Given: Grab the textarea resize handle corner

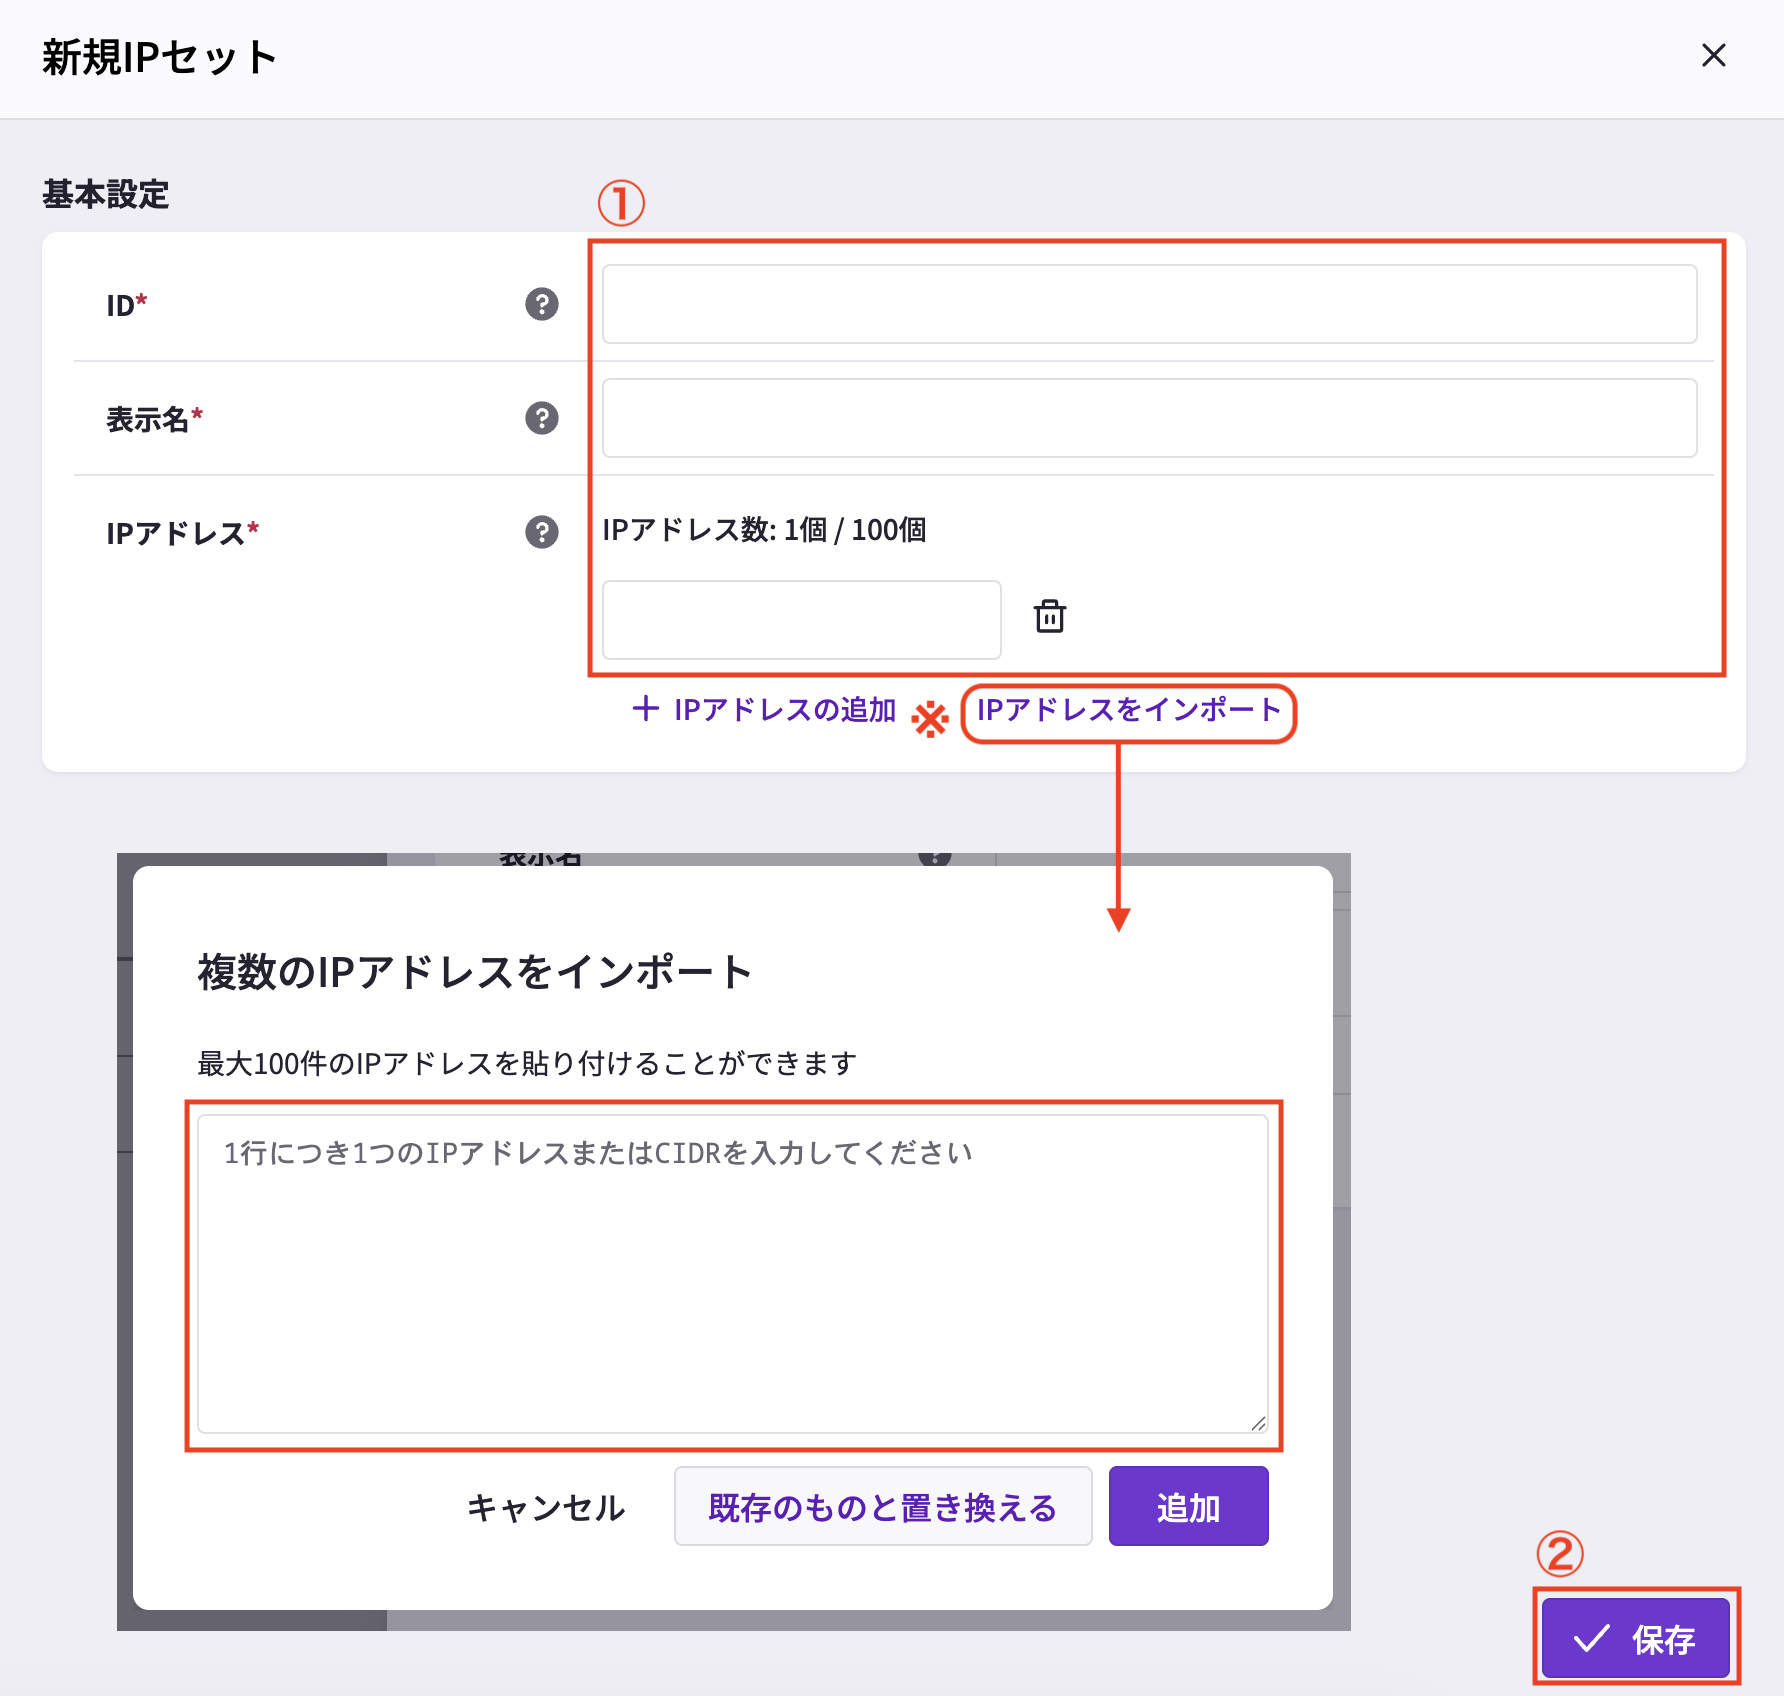Looking at the screenshot, I should [x=1258, y=1423].
